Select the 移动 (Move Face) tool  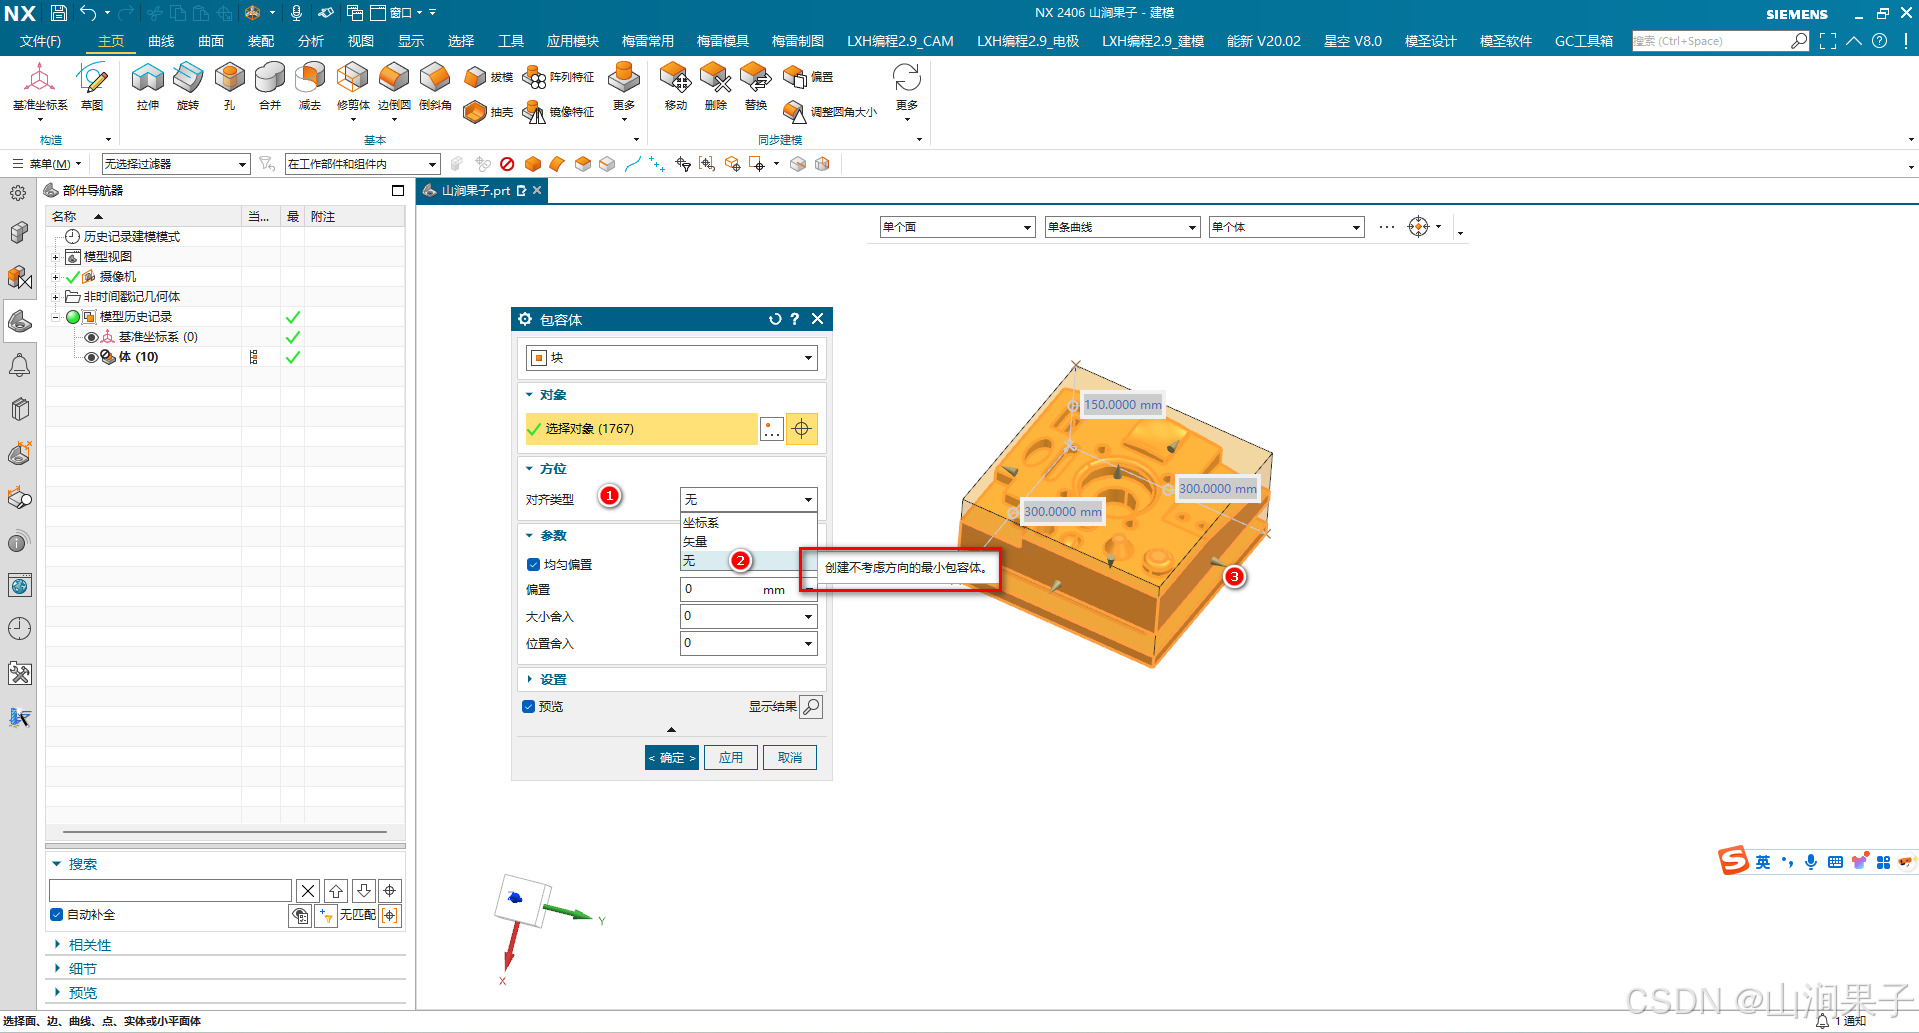click(675, 86)
